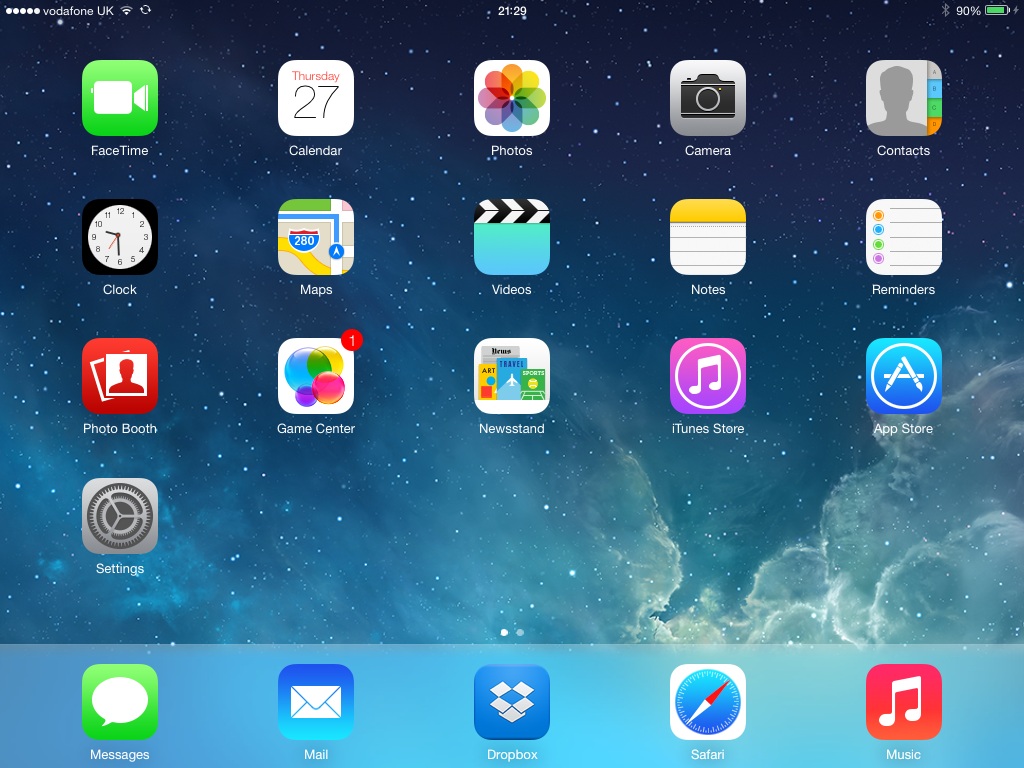Tap the sync activity icon in status bar

146,10
